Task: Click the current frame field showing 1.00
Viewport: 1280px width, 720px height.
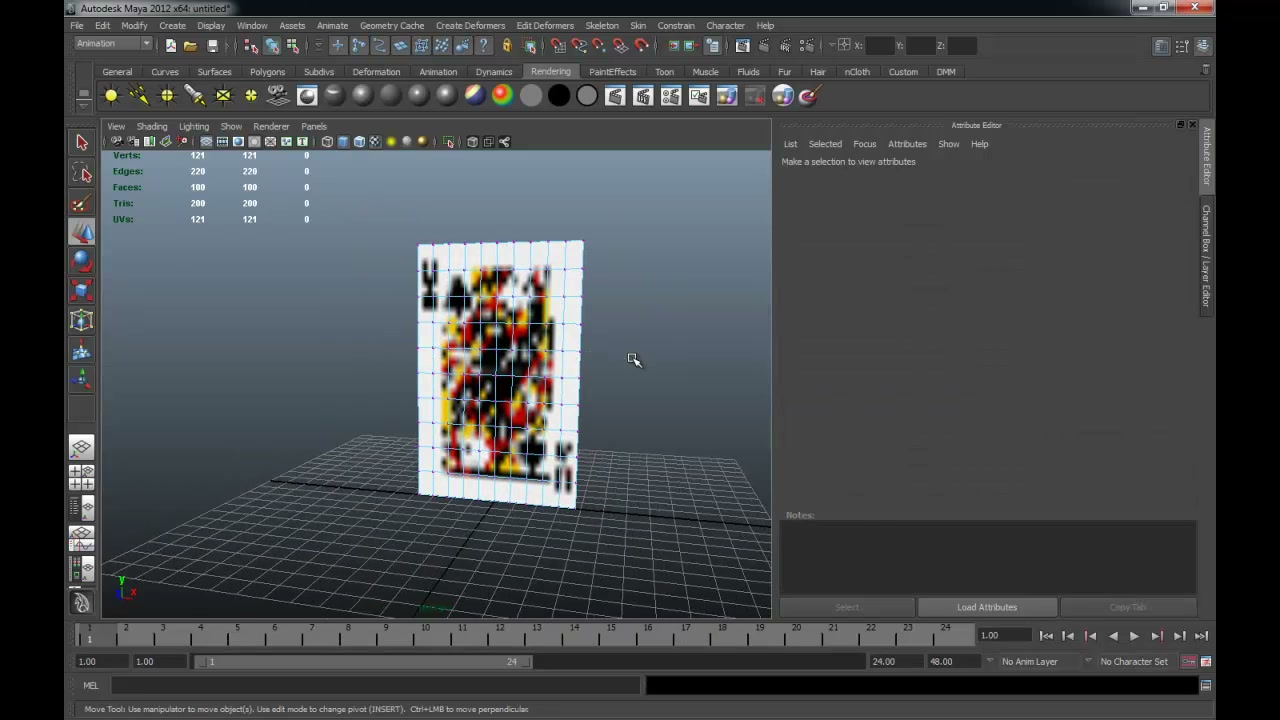Action: pyautogui.click(x=1003, y=636)
